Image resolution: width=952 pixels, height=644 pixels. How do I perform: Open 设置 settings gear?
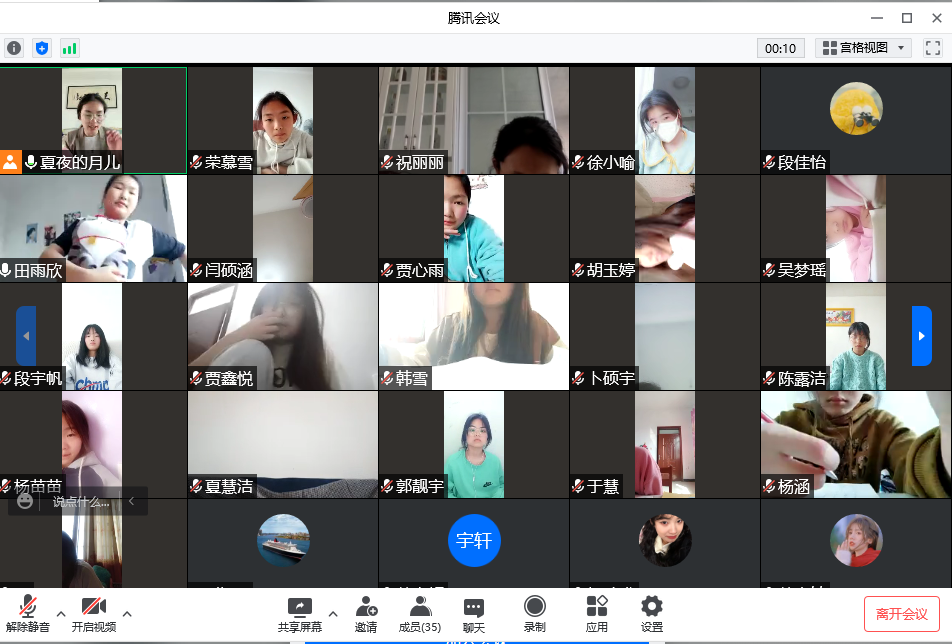tap(652, 613)
